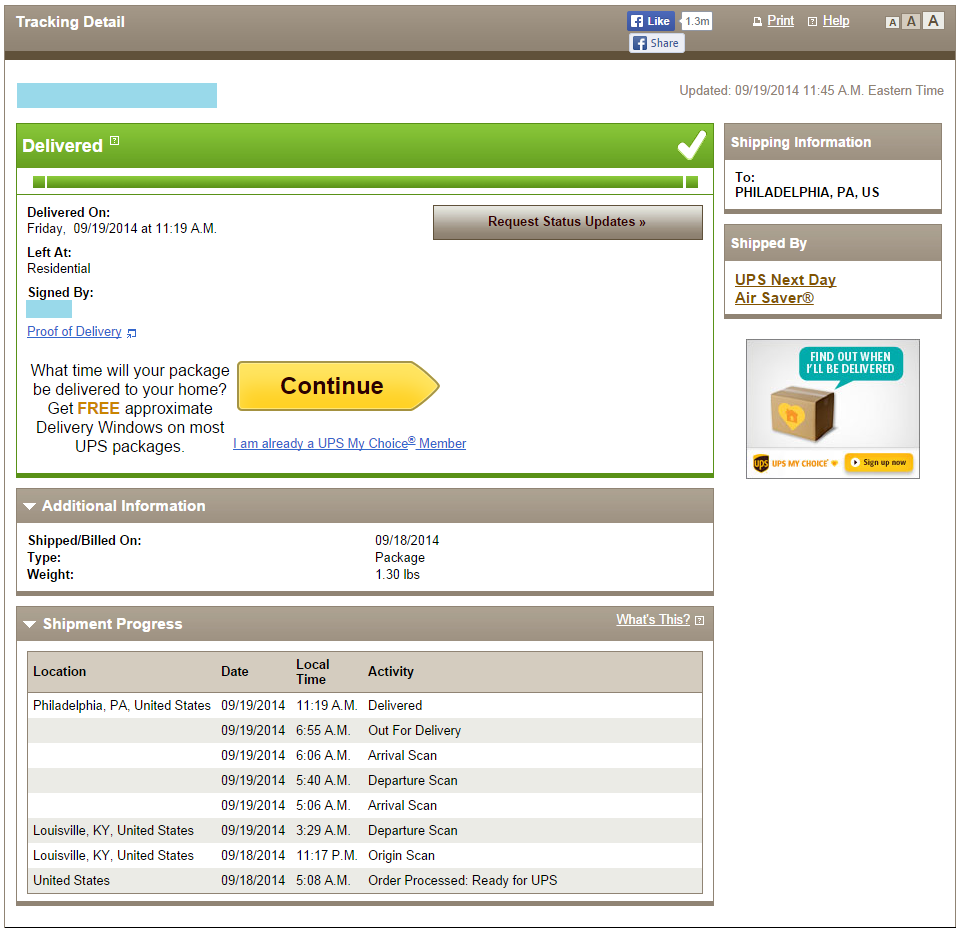
Task: Click the help icon beside What's This?
Action: tap(699, 620)
